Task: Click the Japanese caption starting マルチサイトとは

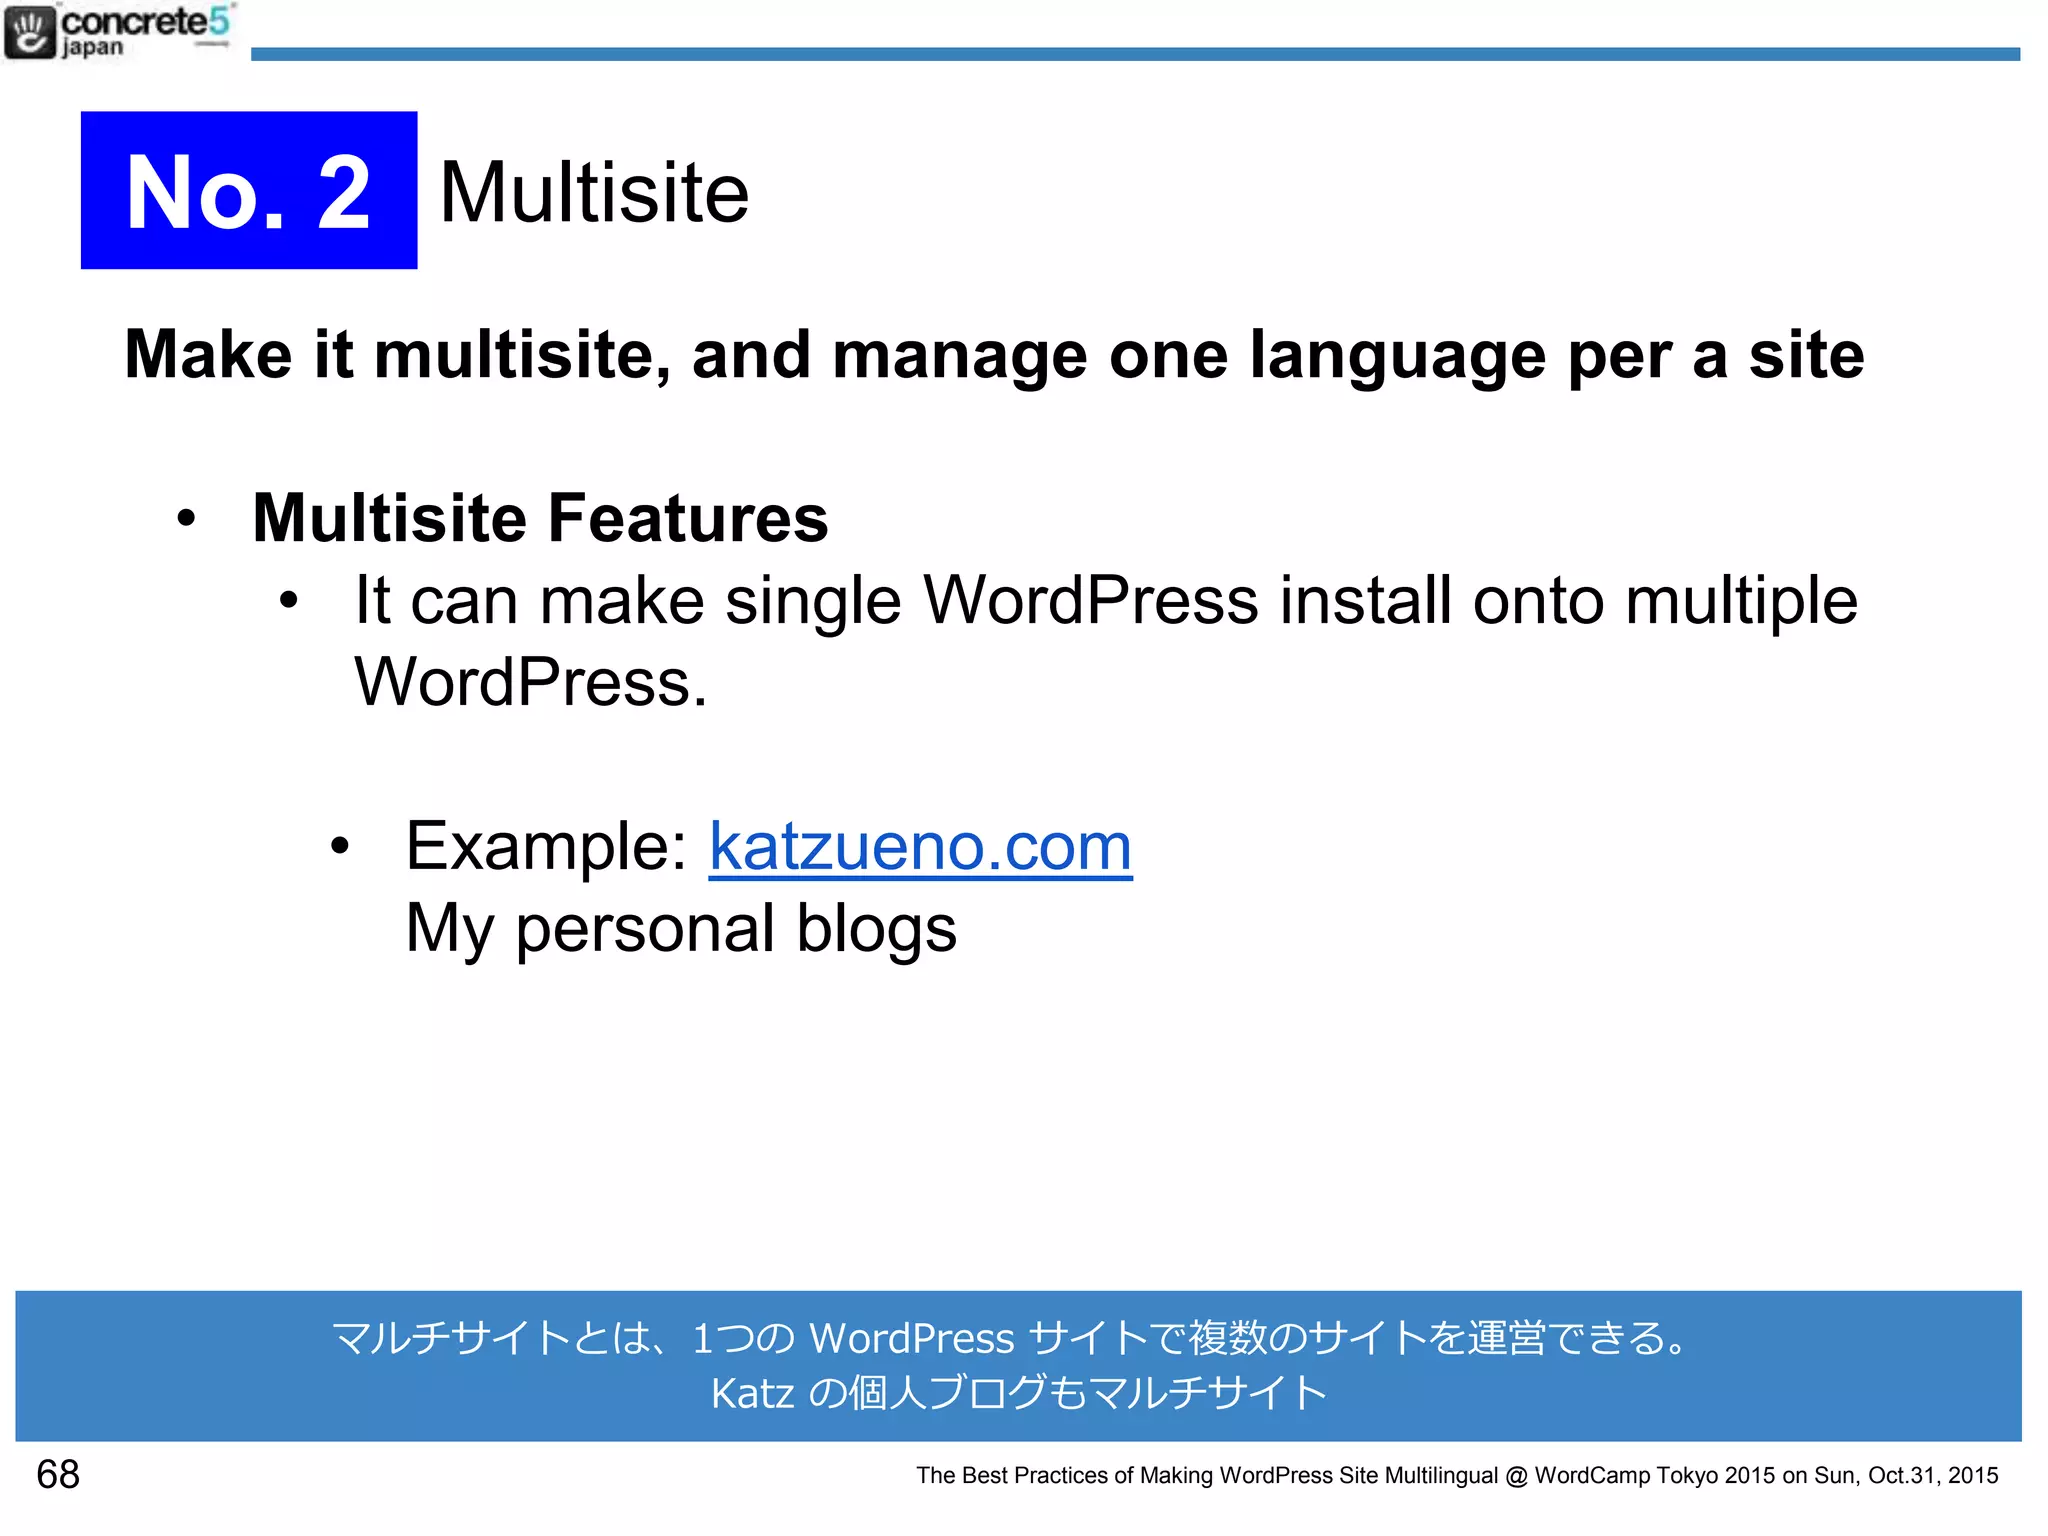Action: pyautogui.click(x=1012, y=1338)
